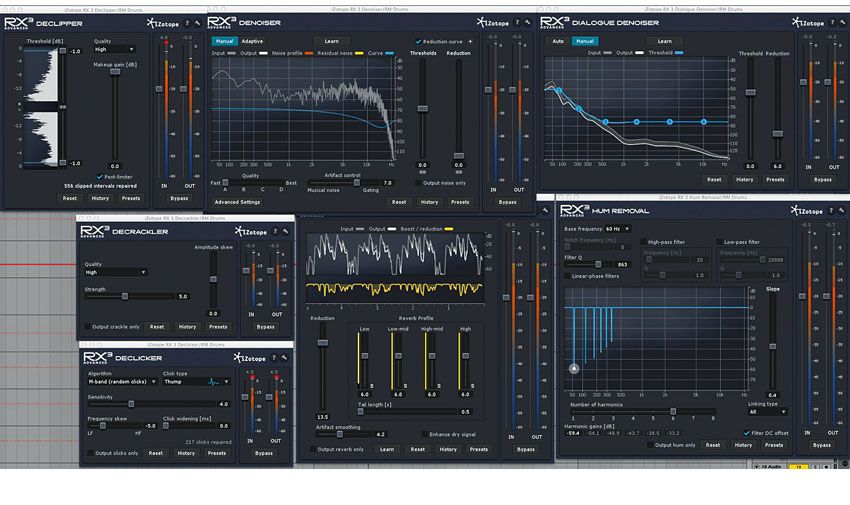Open Quality dropdown in Decrackler

[x=115, y=272]
